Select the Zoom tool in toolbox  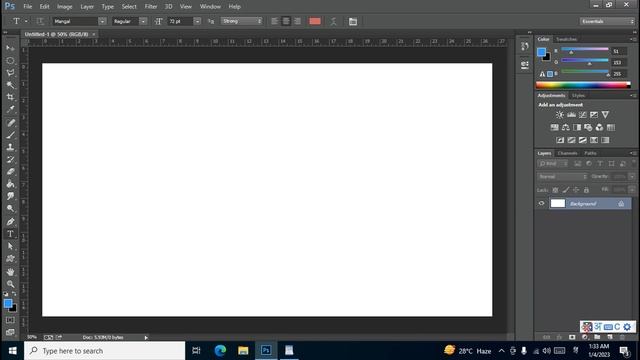(10, 284)
